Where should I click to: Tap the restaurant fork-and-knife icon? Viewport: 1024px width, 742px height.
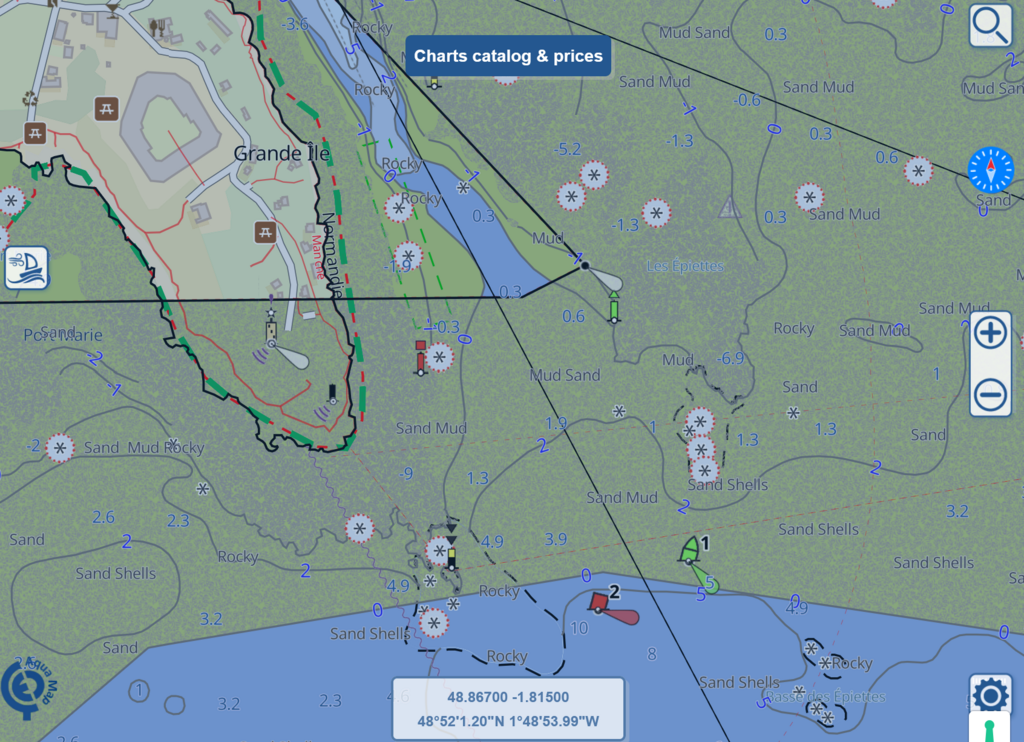[157, 27]
